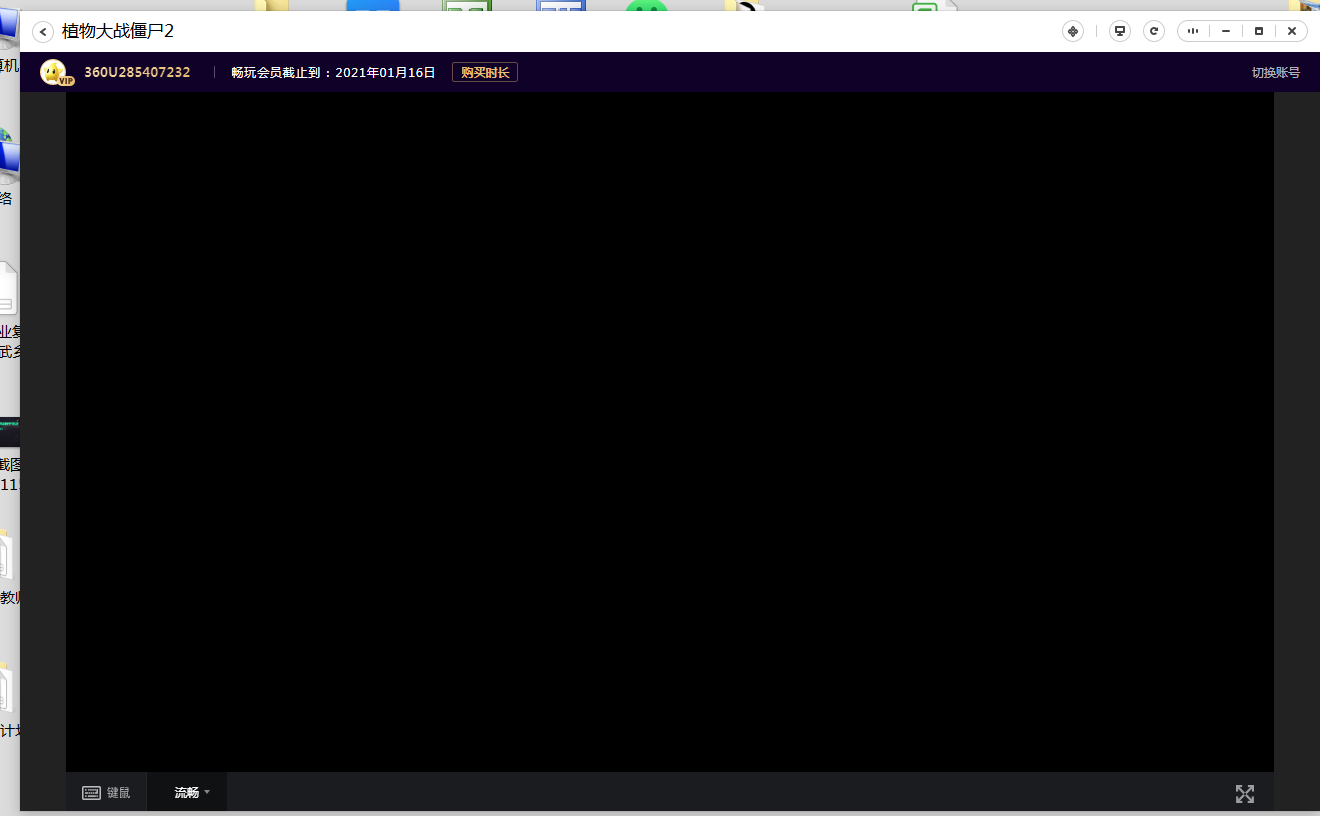Click the VIP avatar icon

tap(56, 72)
